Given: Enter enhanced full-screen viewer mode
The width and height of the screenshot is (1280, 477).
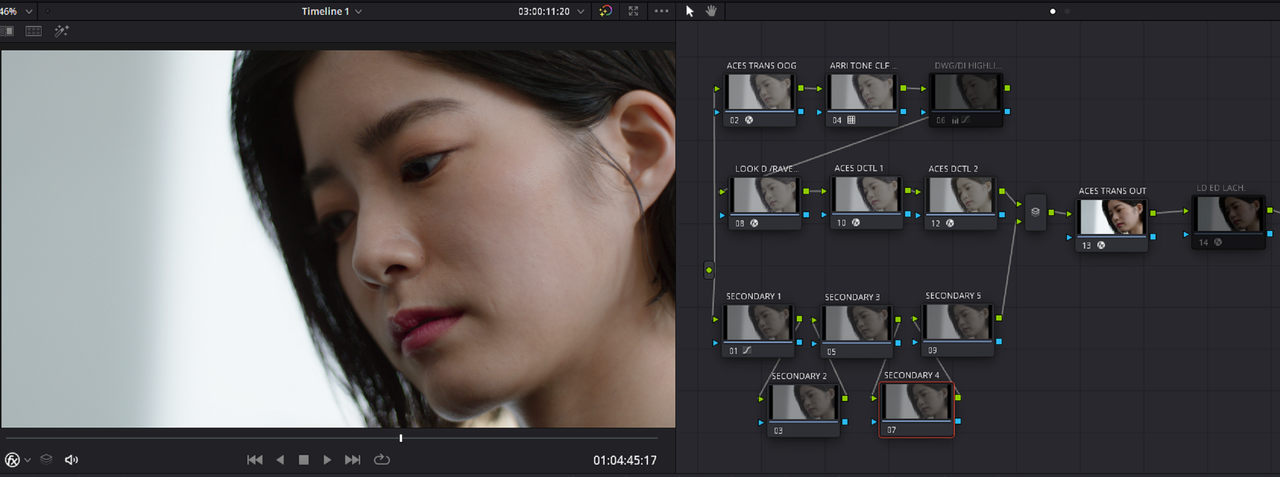Looking at the screenshot, I should pyautogui.click(x=633, y=11).
